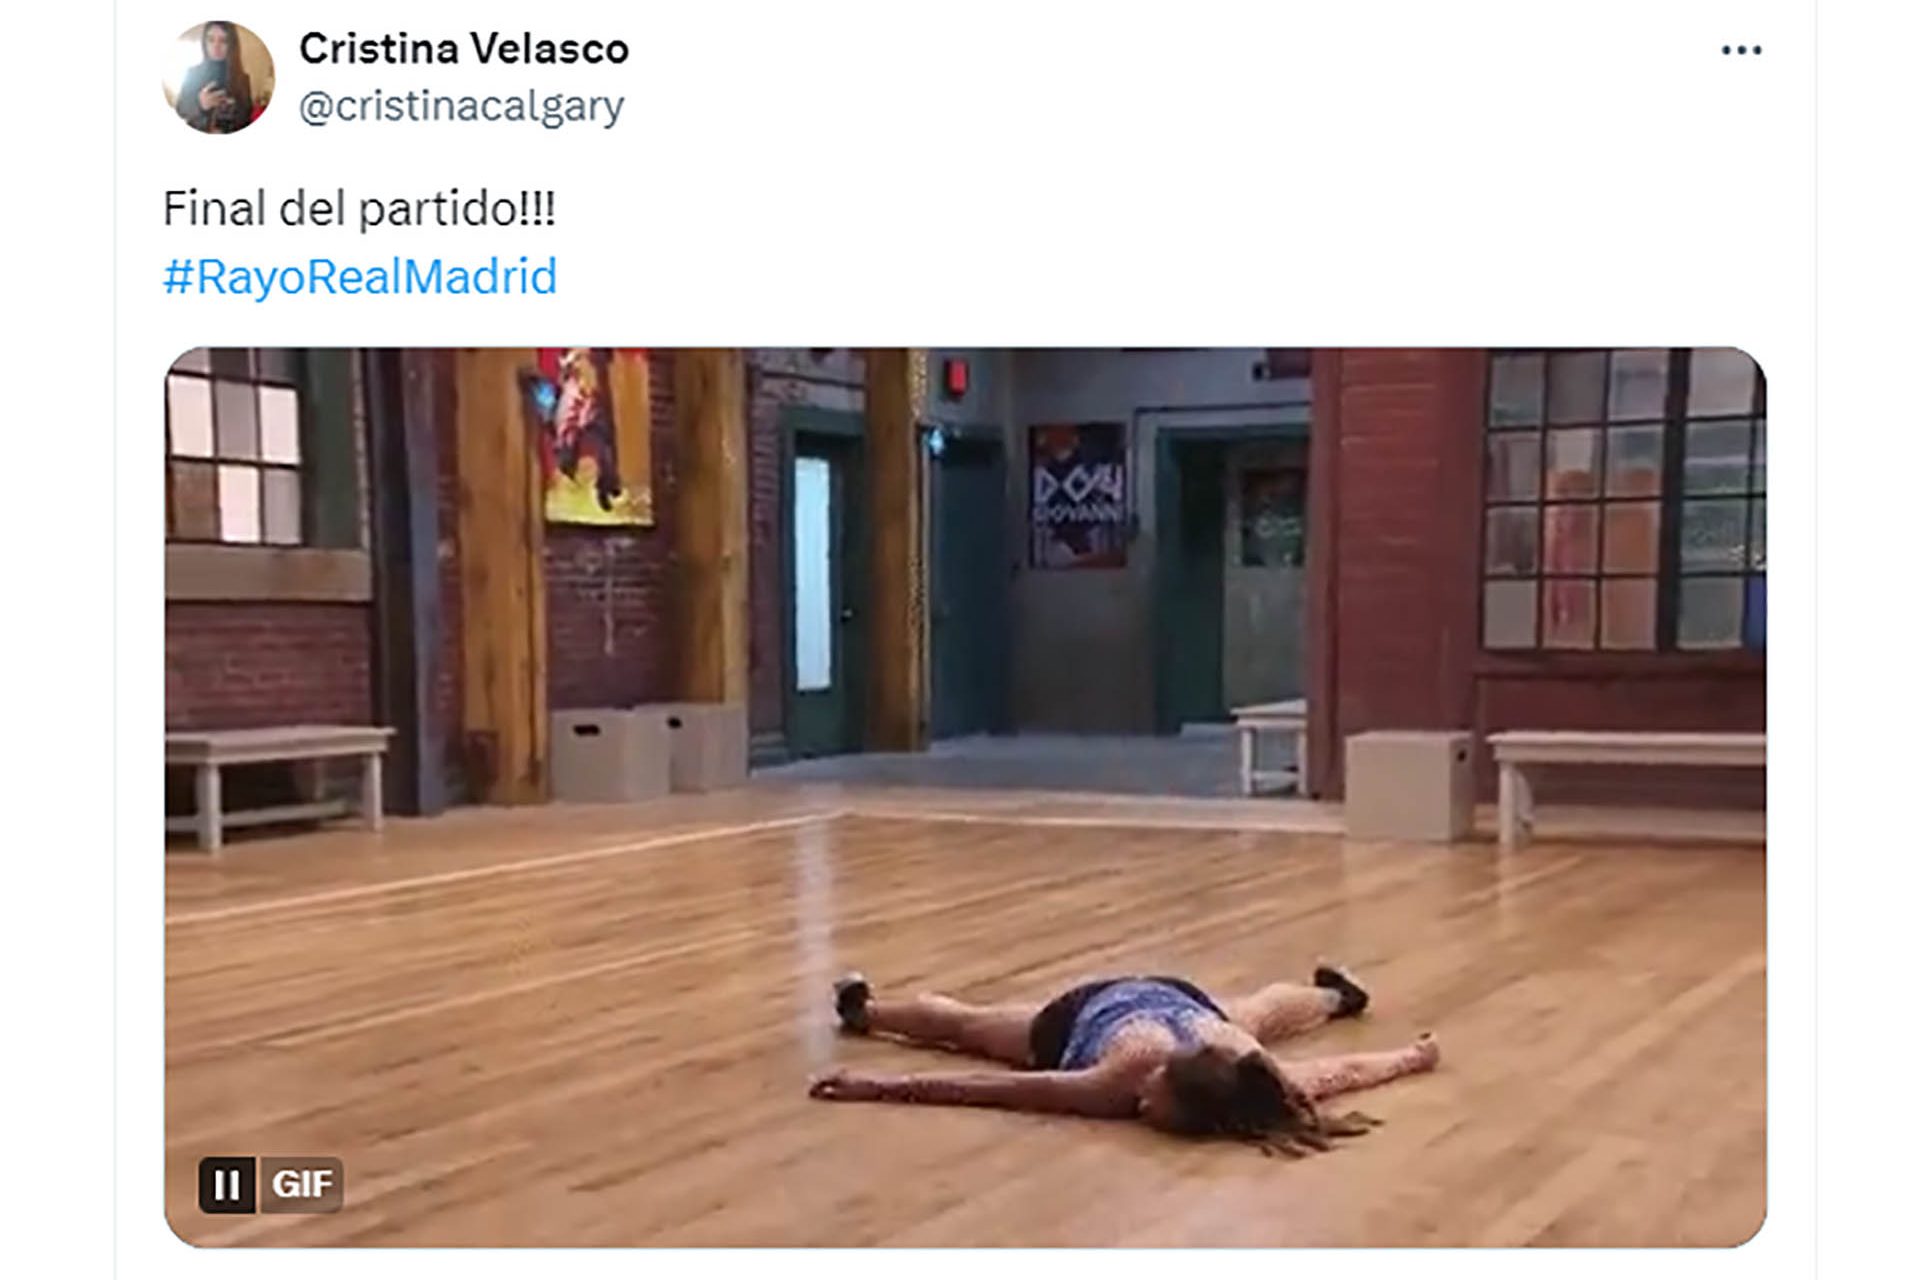
Task: Click the Cristina Velasco display name
Action: point(464,48)
